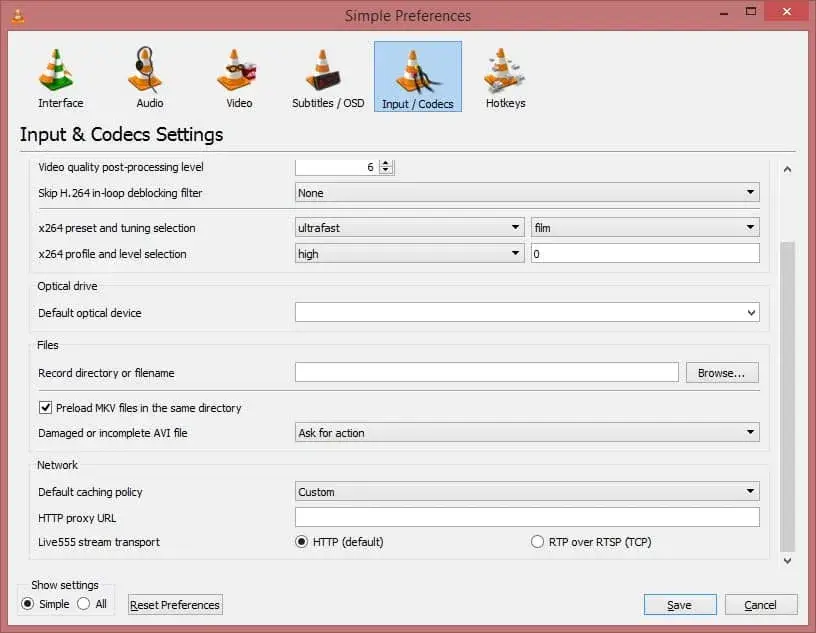
Task: Open the Hotkeys preferences category
Action: 505,77
